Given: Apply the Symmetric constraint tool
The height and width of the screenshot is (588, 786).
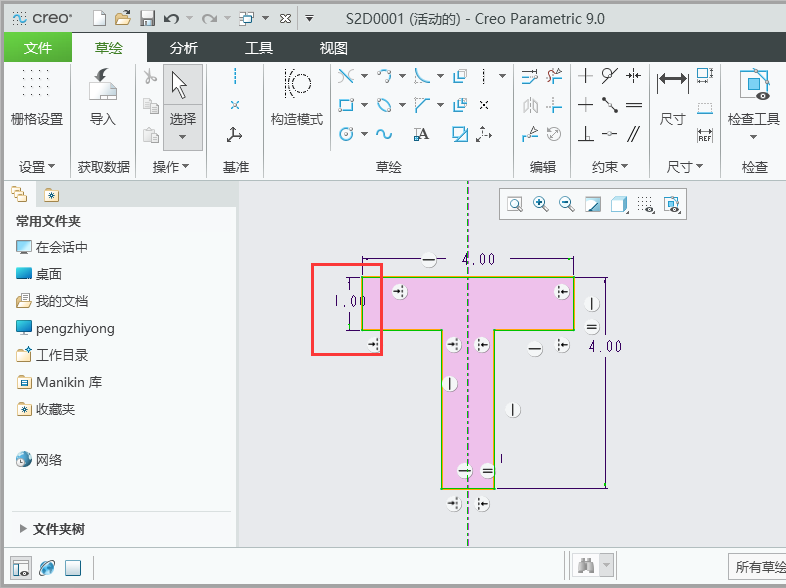Looking at the screenshot, I should tap(634, 76).
